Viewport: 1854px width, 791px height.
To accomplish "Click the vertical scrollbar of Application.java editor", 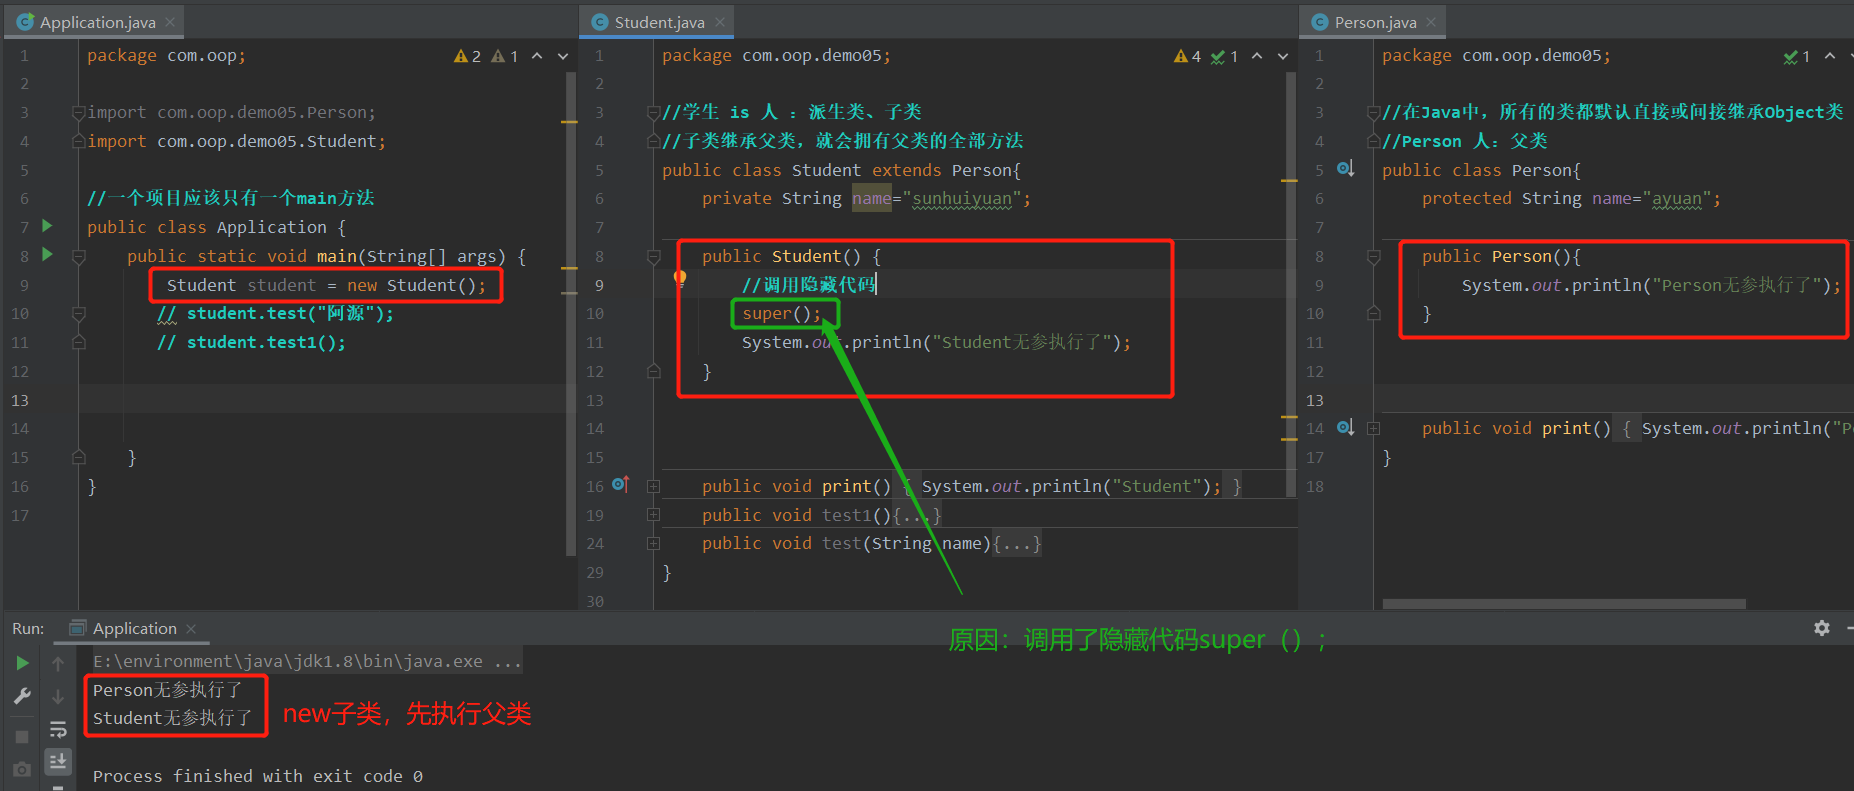I will coord(570,314).
